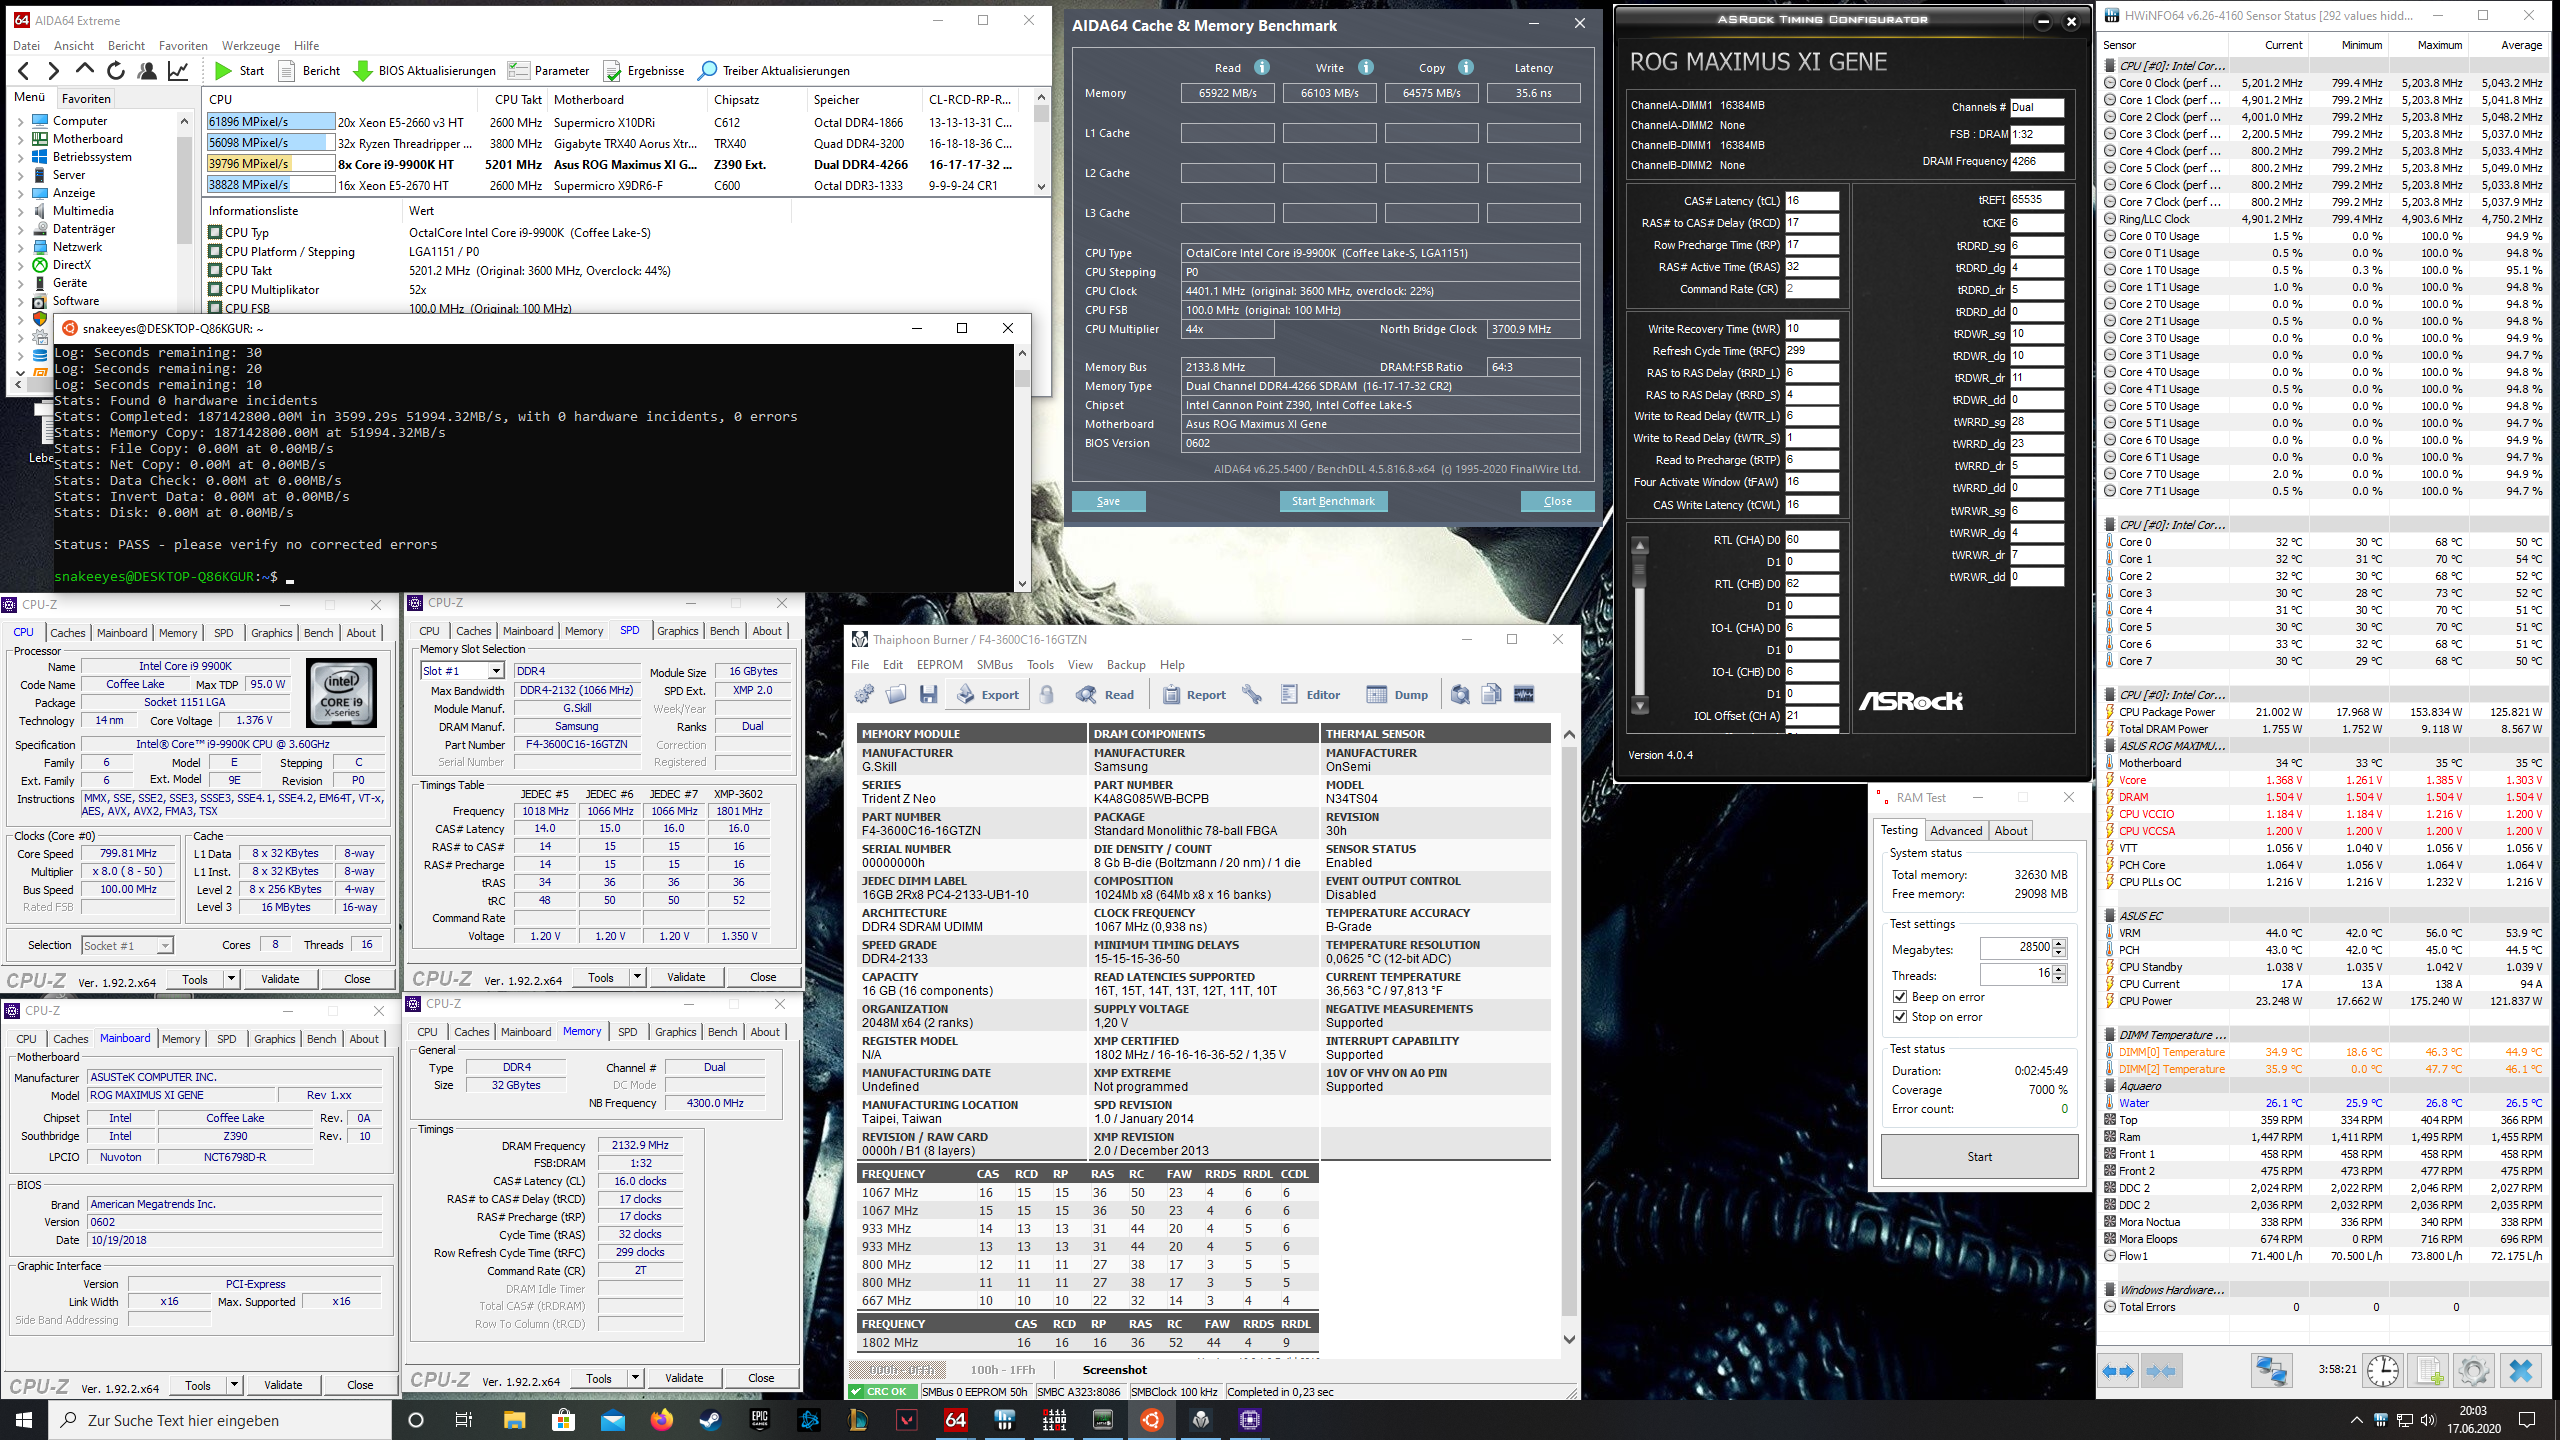Expand the Motherboard tree node in AIDA64

coord(21,139)
